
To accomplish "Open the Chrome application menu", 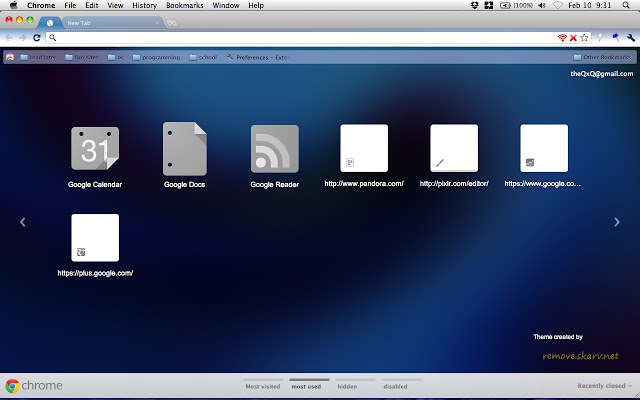I will point(41,5).
